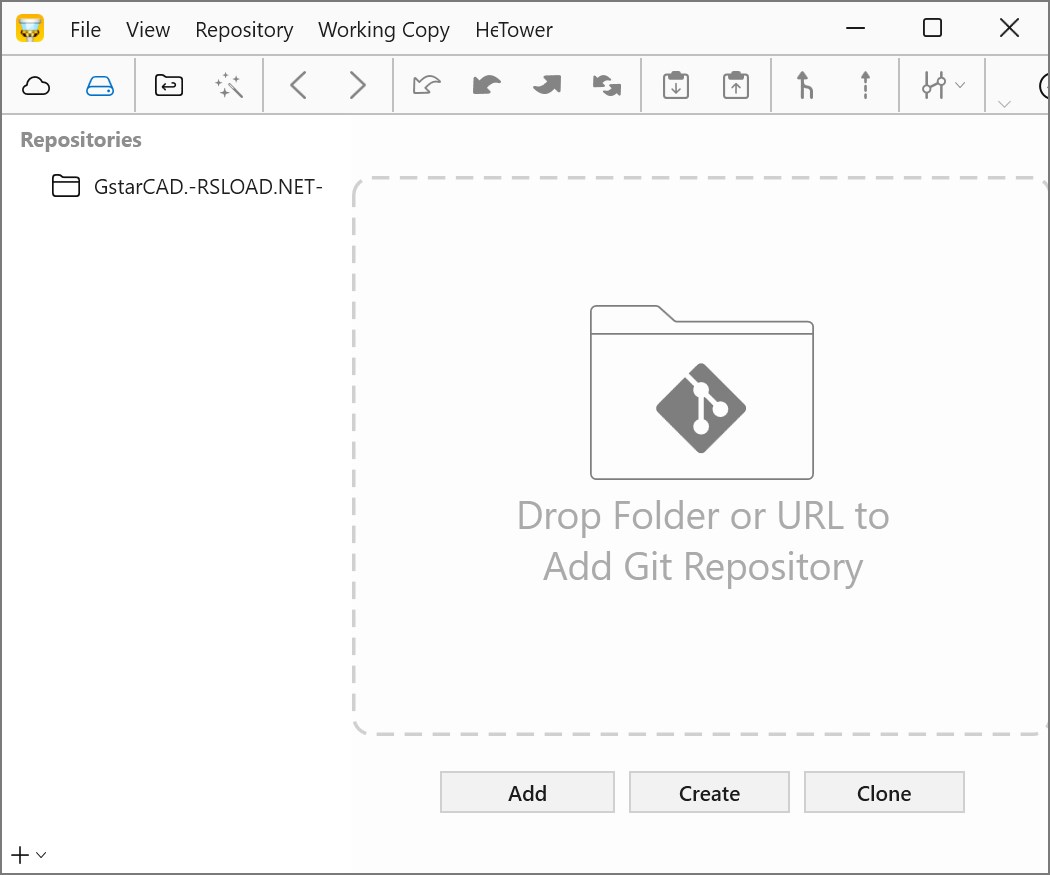
Task: Click the Git folder drop zone
Action: tap(701, 456)
